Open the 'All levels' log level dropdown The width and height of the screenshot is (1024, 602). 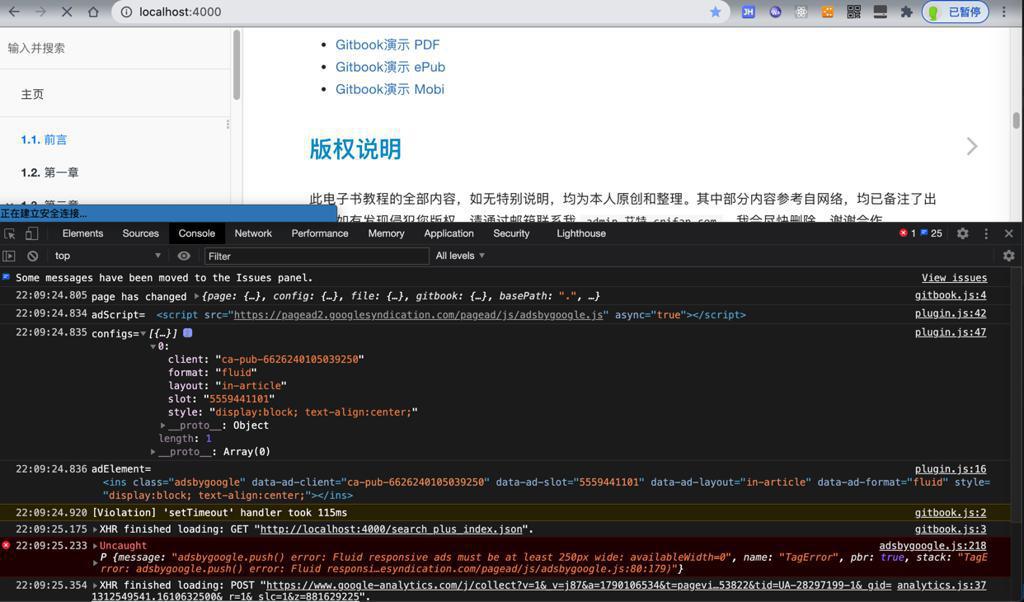click(x=460, y=256)
